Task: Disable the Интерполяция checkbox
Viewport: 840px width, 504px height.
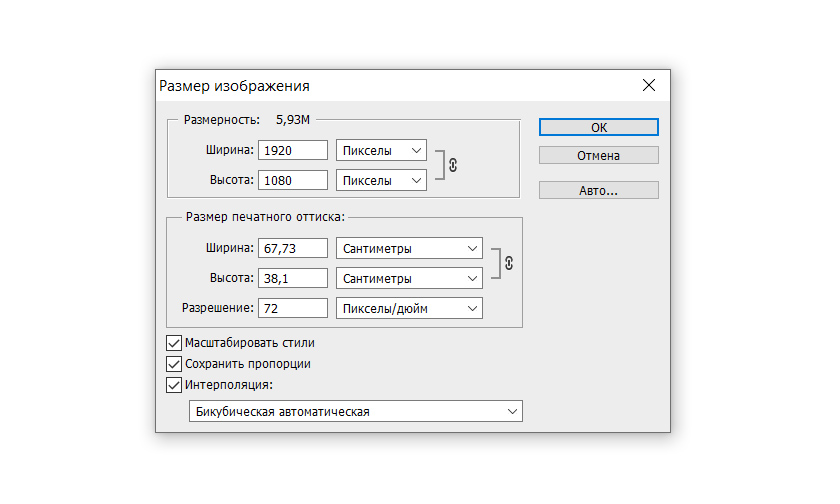Action: [x=173, y=384]
